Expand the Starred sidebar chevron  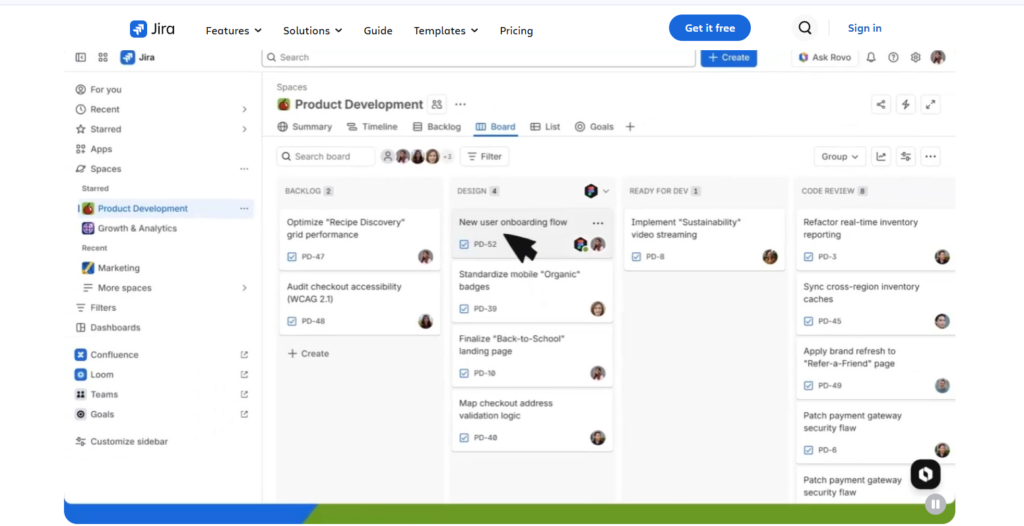click(244, 129)
